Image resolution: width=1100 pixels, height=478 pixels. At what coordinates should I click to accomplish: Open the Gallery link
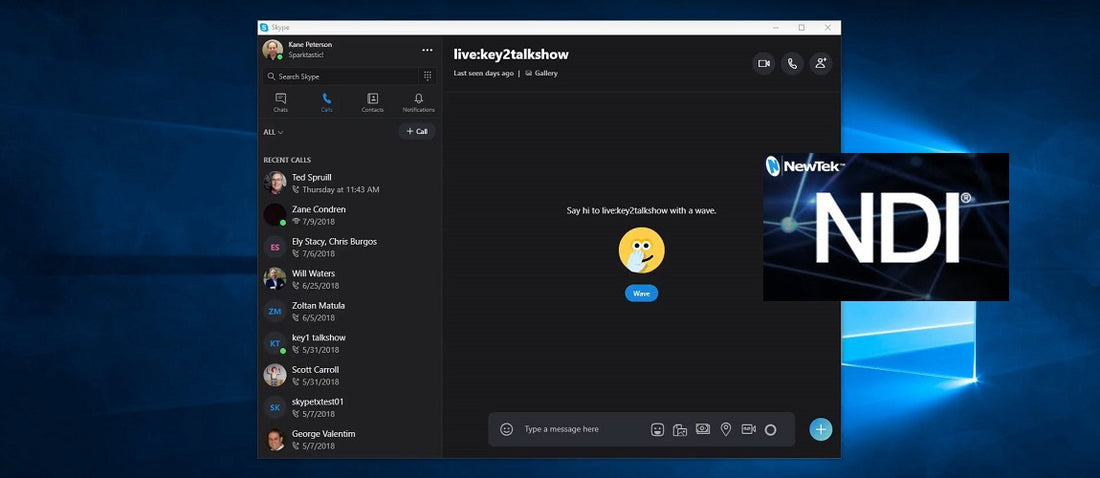tap(542, 73)
